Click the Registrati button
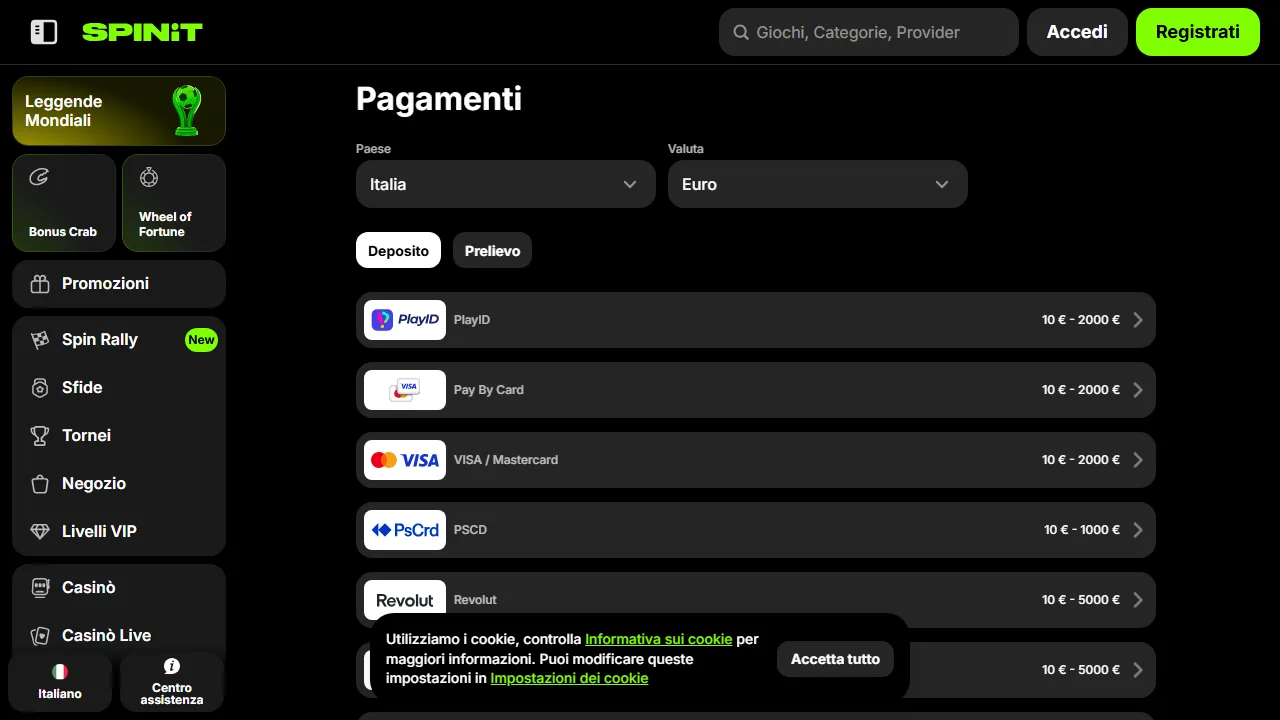1280x720 pixels. click(x=1198, y=32)
